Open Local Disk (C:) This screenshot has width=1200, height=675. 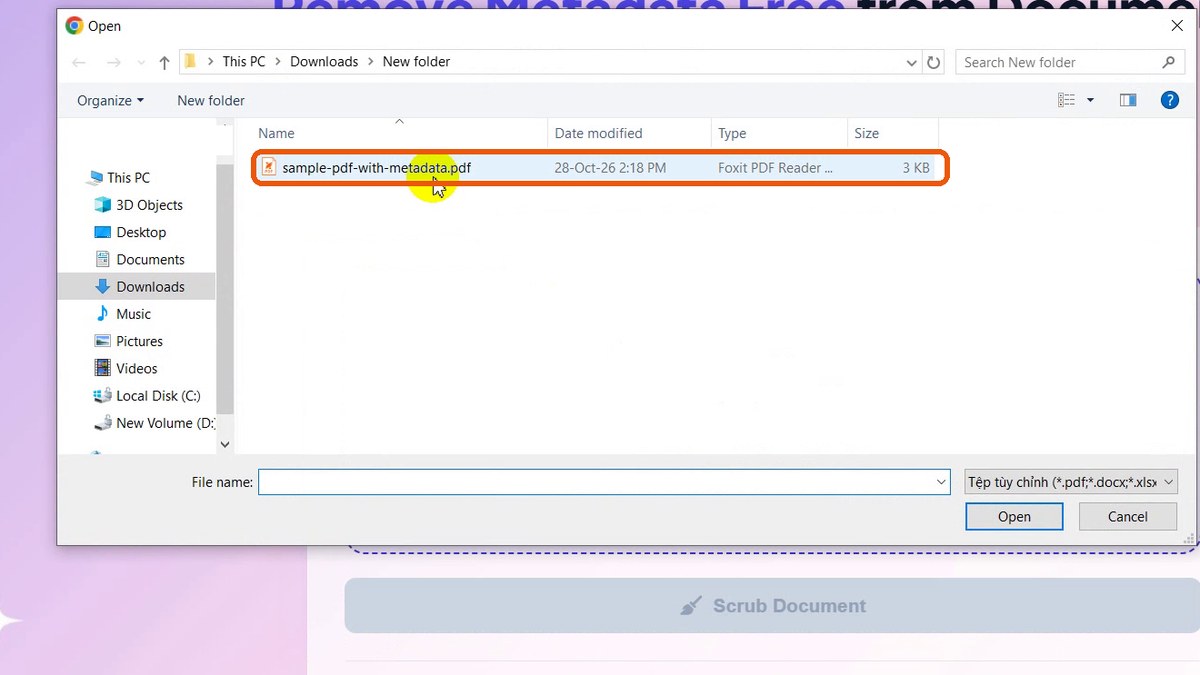pos(158,396)
